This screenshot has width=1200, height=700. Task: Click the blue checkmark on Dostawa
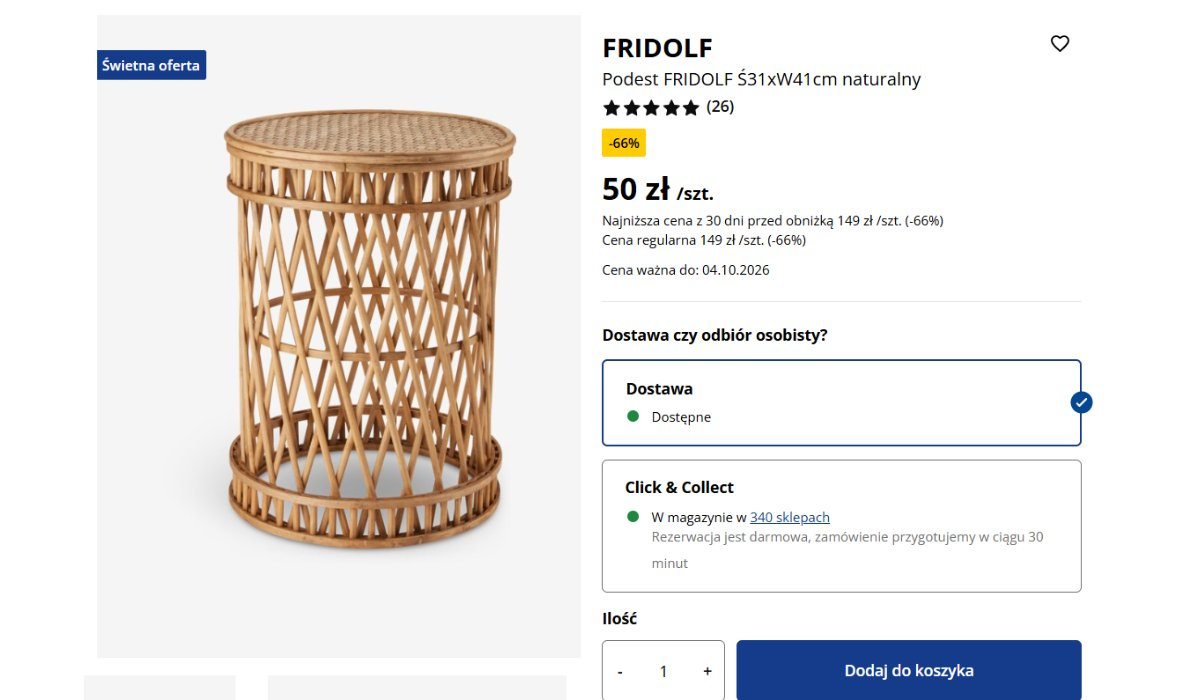1081,402
